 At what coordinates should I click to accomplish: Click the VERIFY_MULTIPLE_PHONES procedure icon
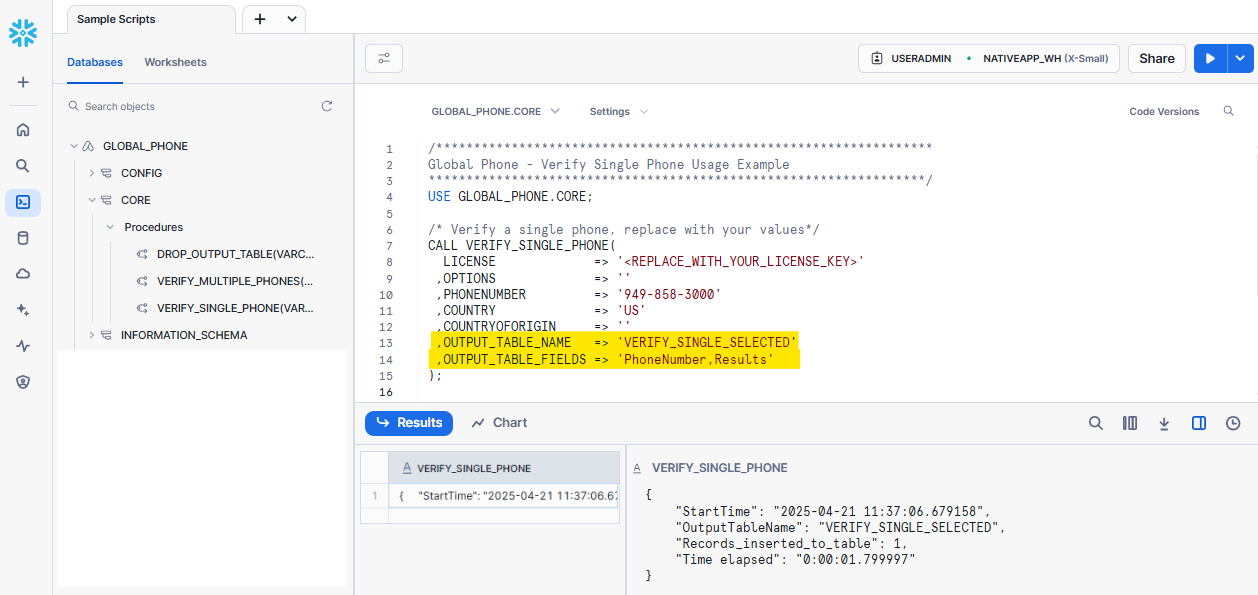tap(142, 281)
